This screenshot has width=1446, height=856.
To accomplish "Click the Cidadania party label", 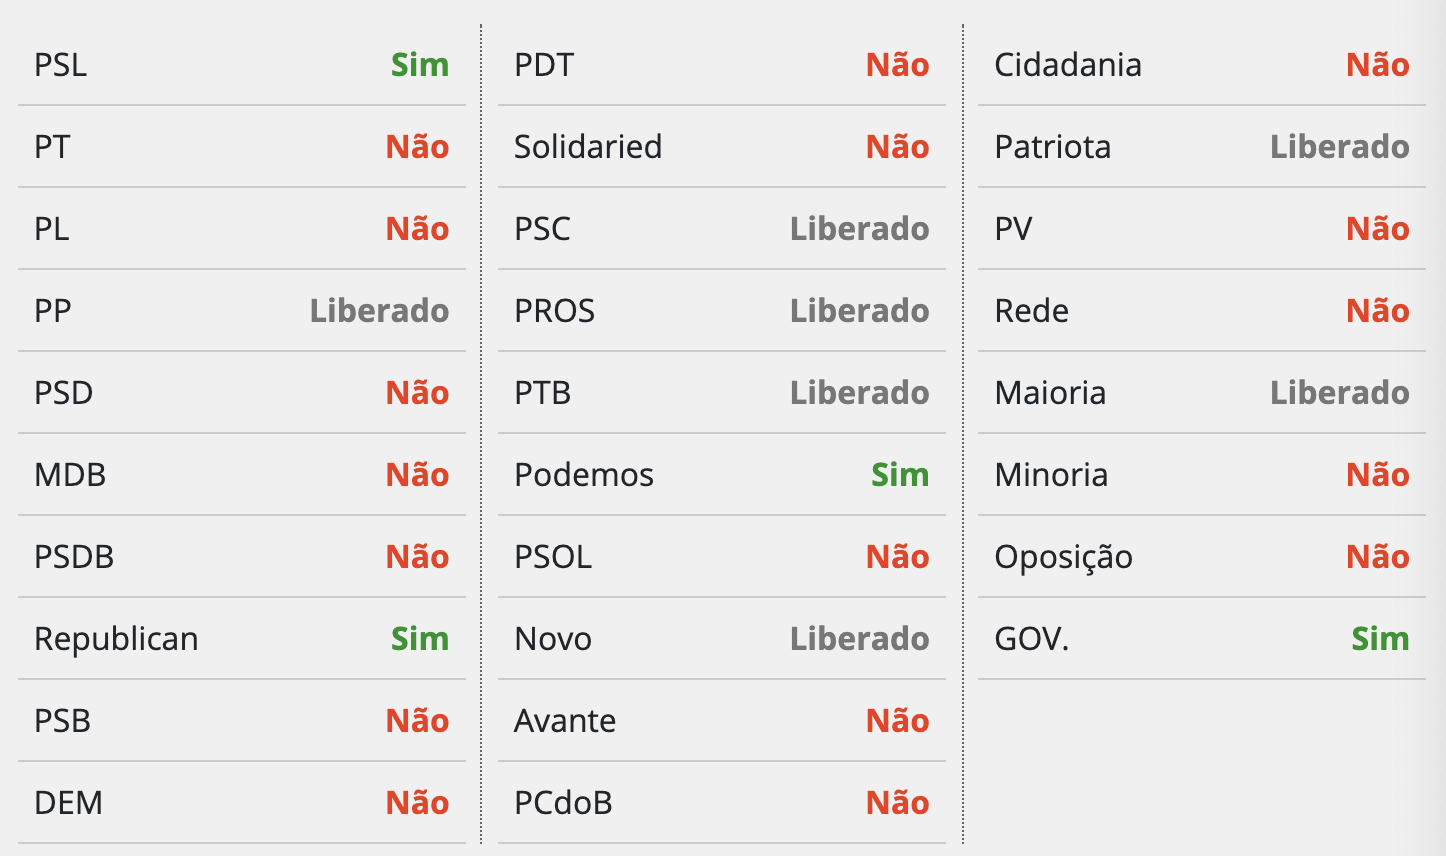I will point(1068,65).
